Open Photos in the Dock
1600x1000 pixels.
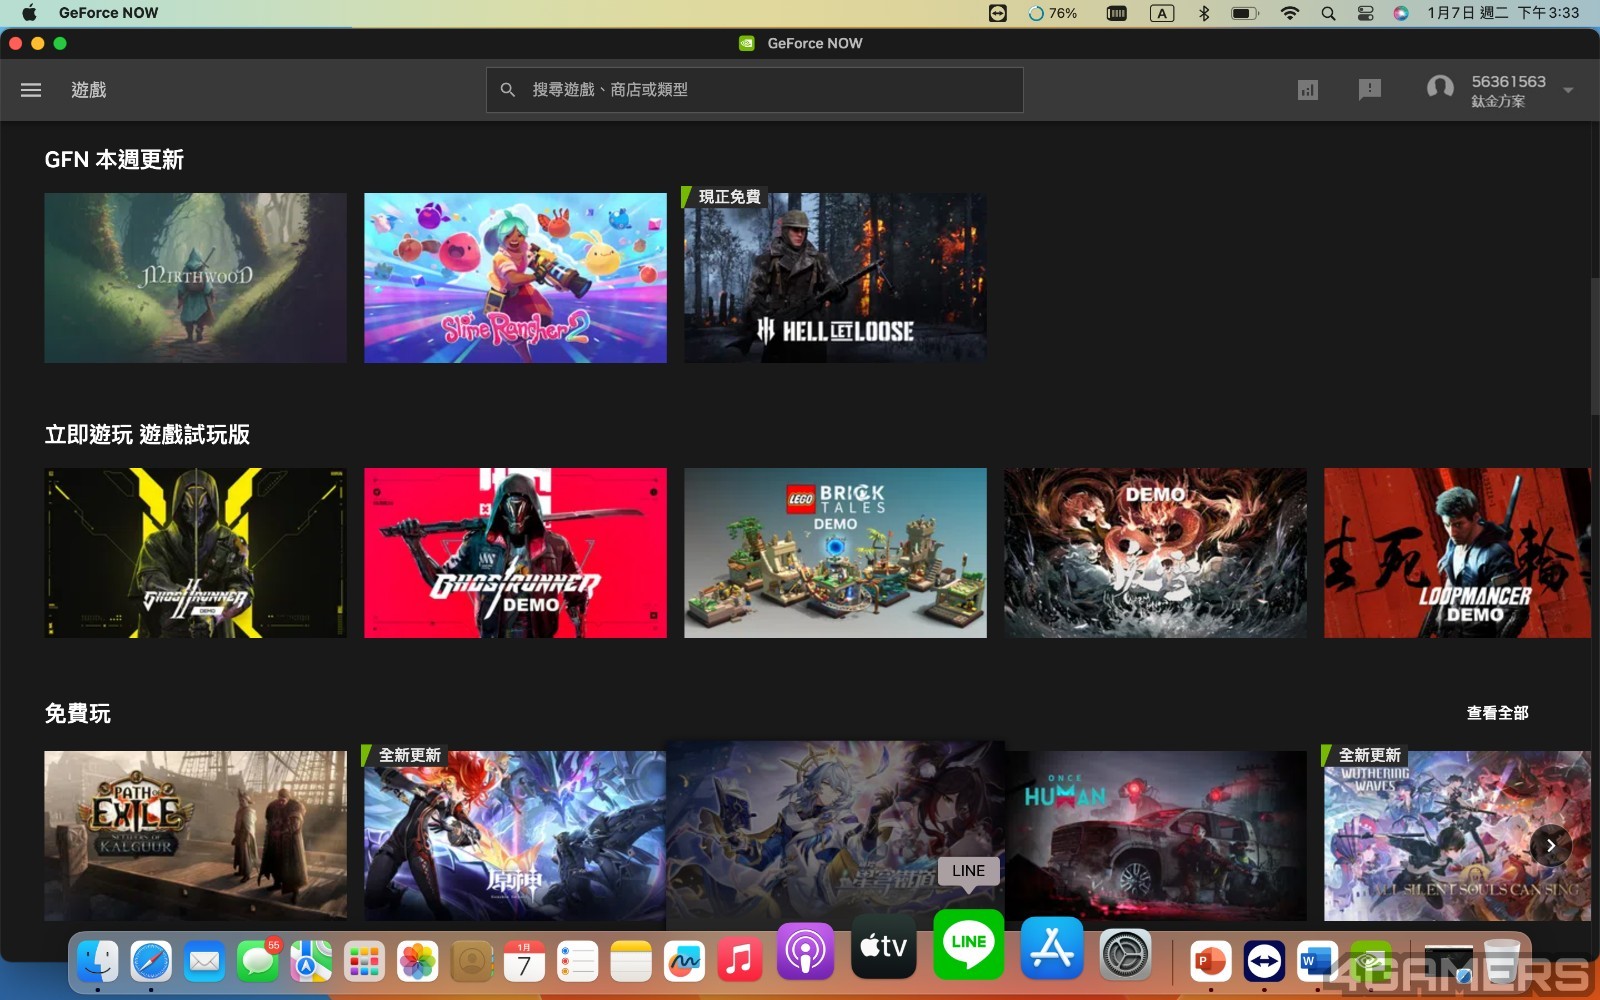pos(418,961)
